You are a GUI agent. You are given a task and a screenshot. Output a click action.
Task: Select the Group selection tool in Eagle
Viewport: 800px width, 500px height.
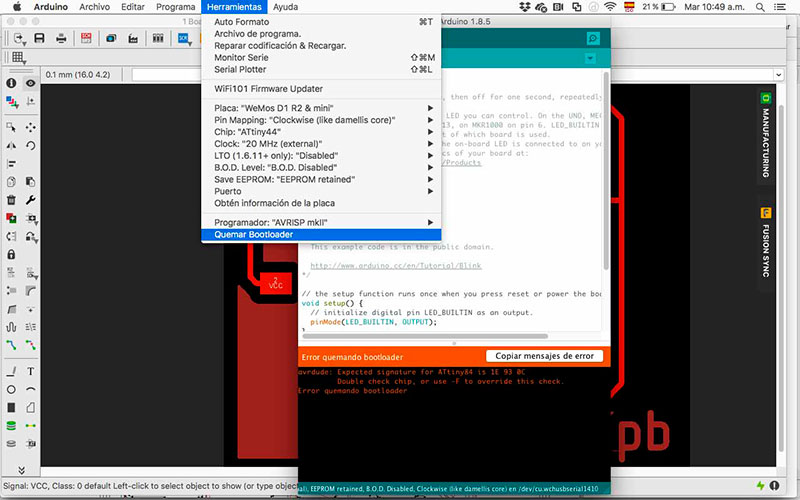point(11,127)
